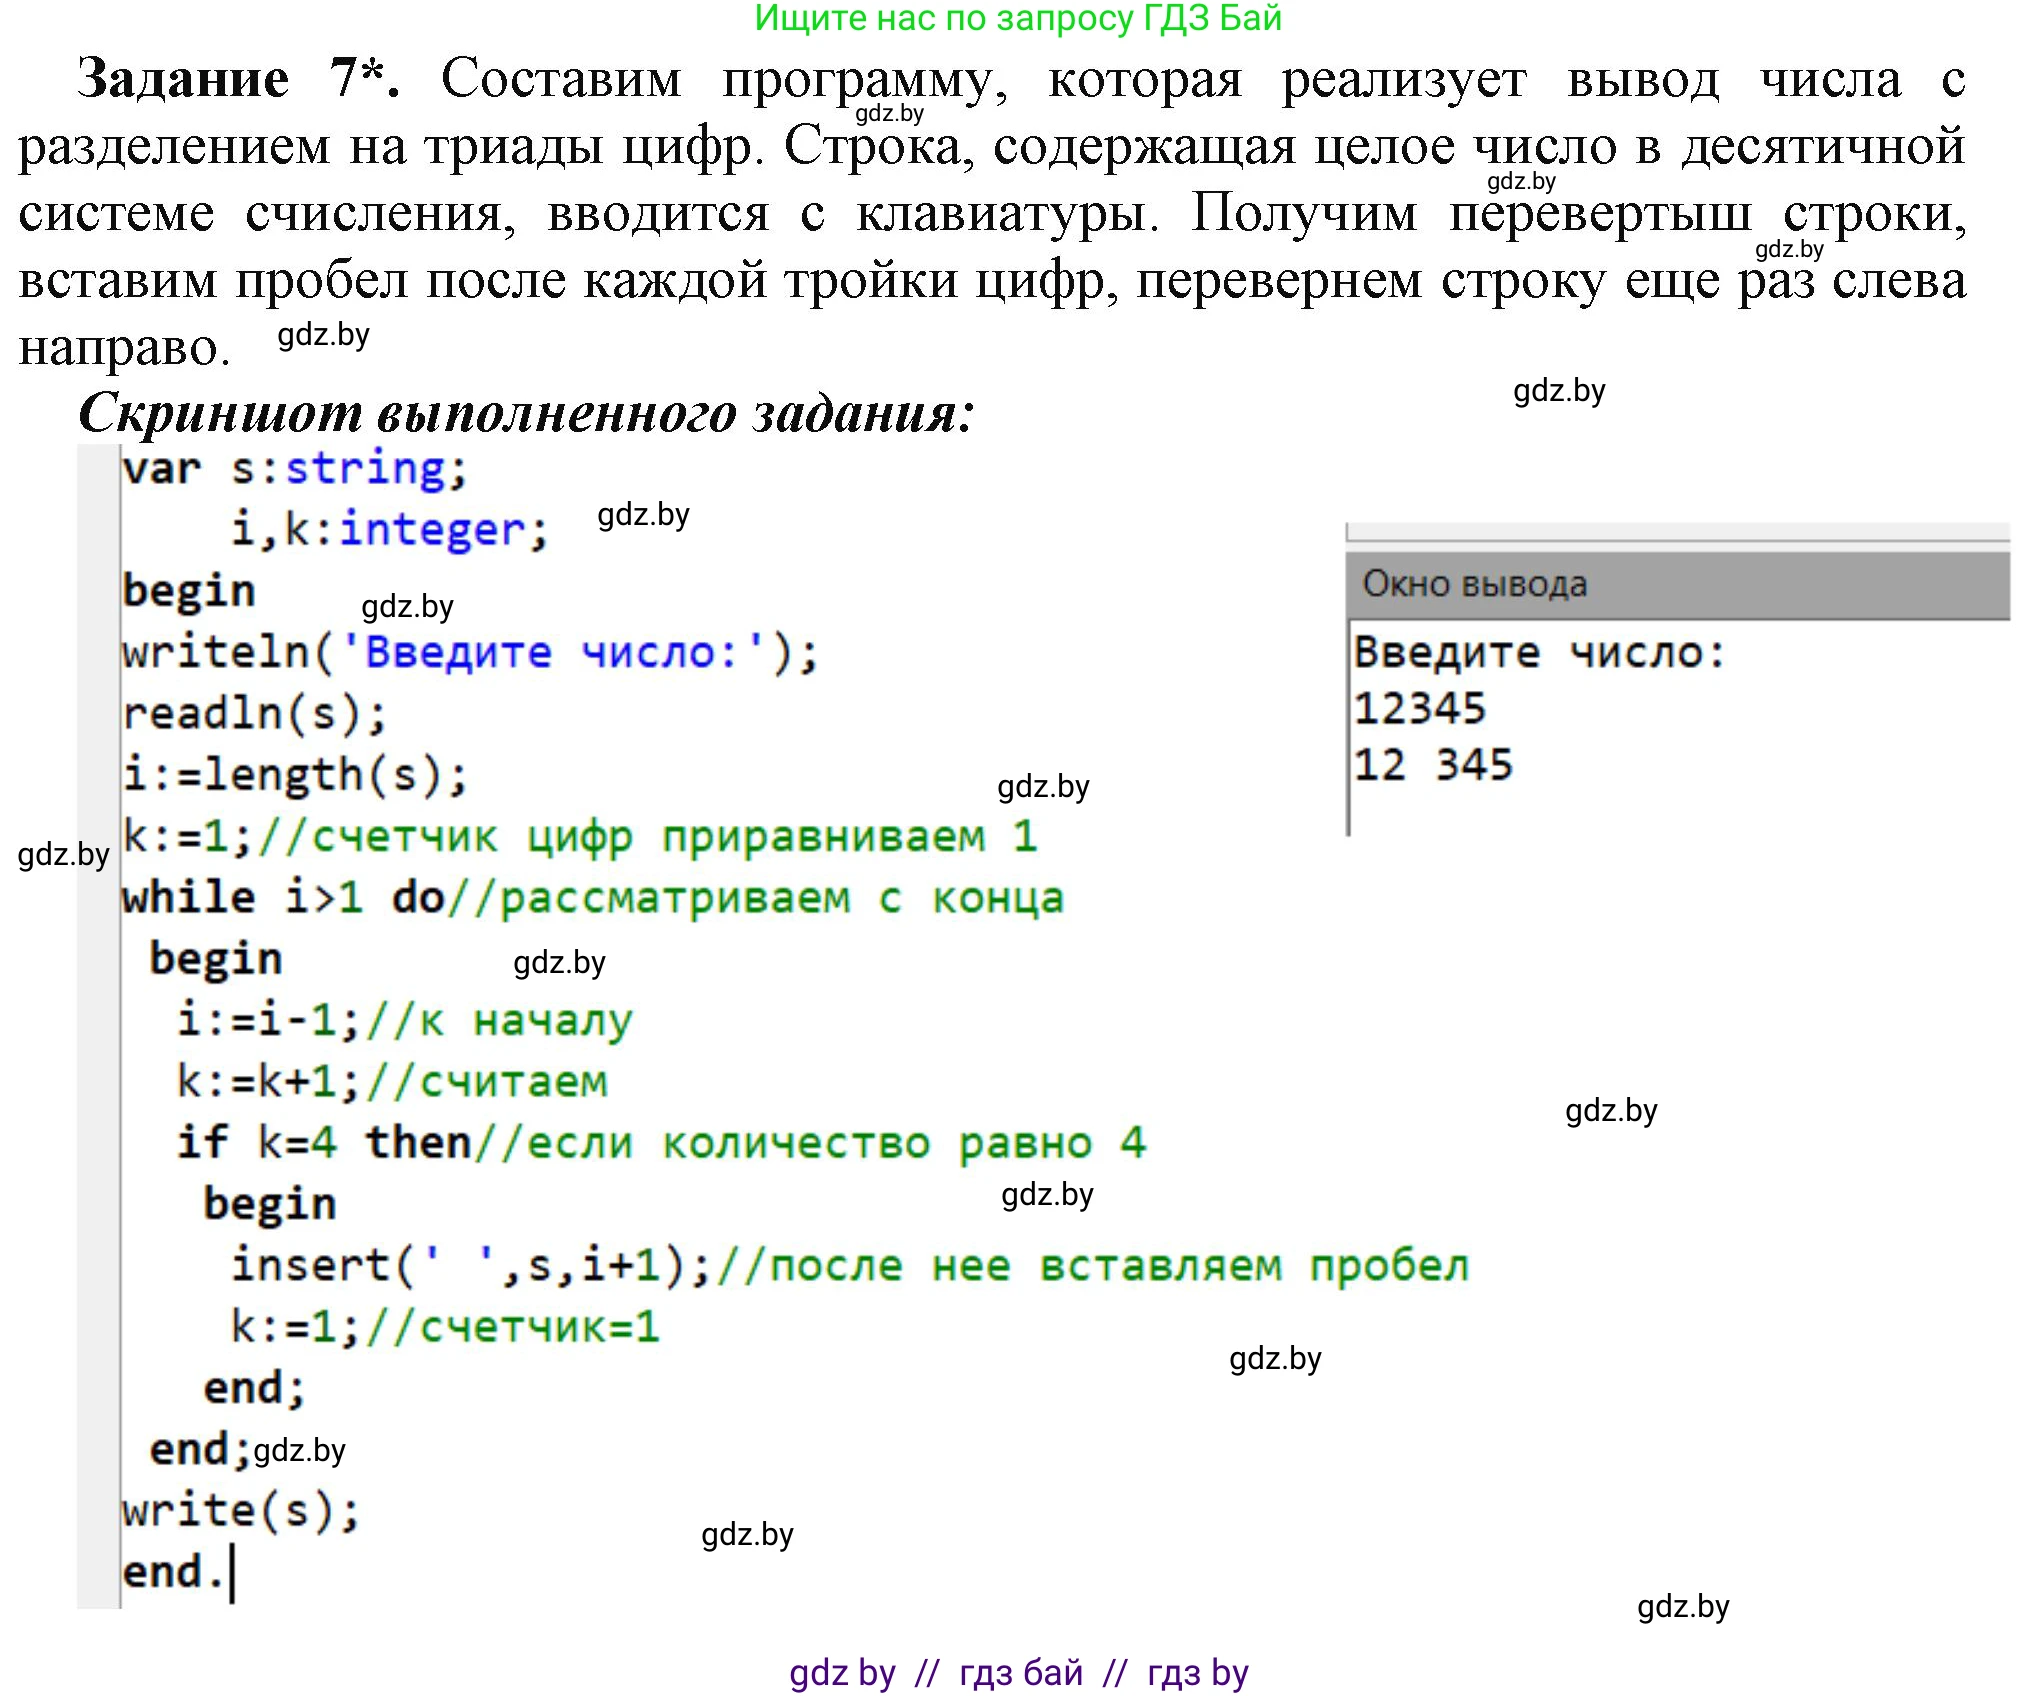Click the gutter strip left of the code

[x=98, y=1000]
